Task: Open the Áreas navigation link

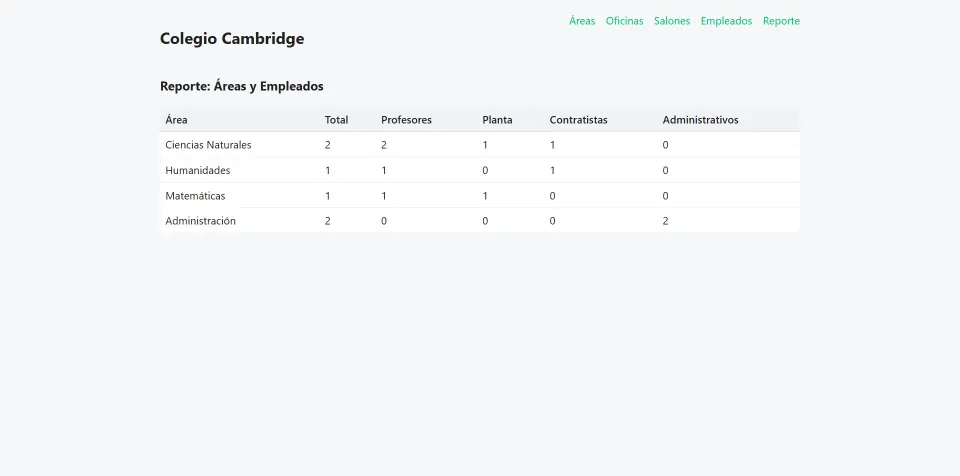Action: coord(582,21)
